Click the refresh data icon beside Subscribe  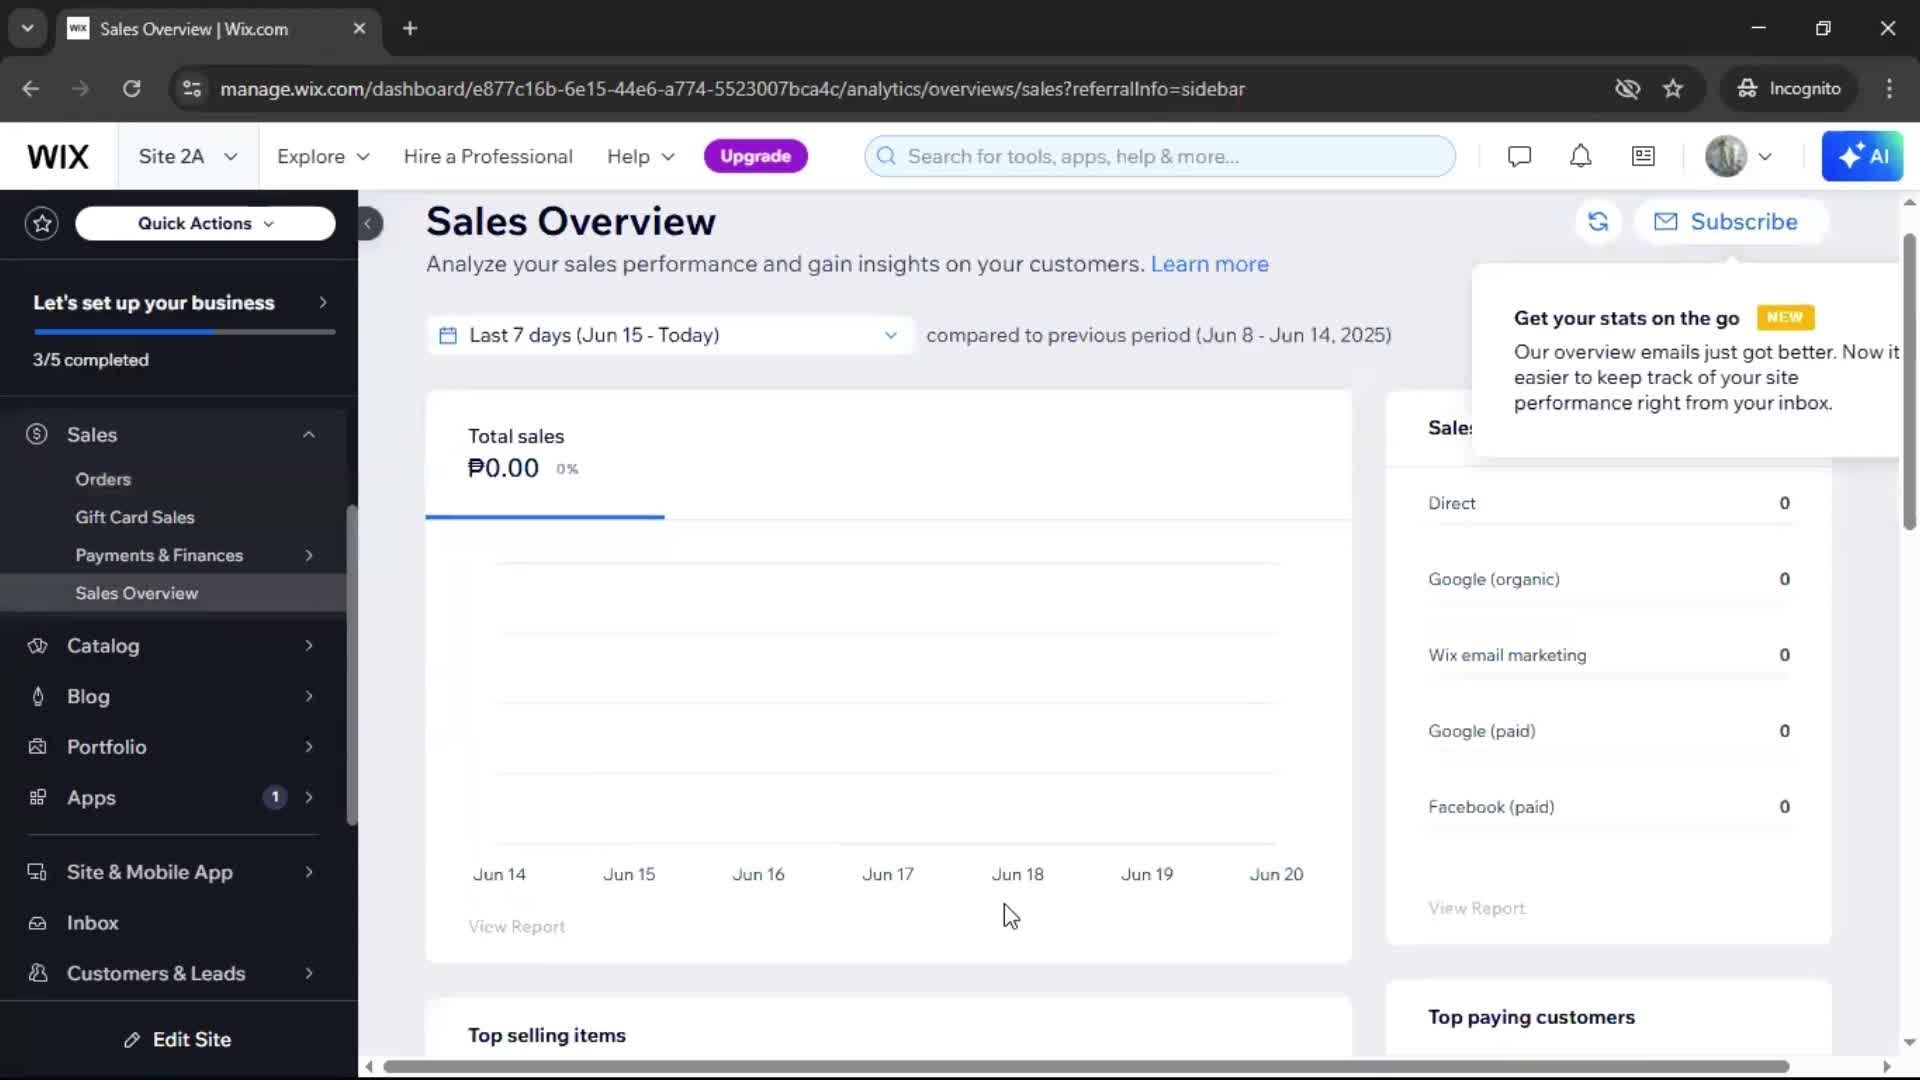tap(1598, 222)
